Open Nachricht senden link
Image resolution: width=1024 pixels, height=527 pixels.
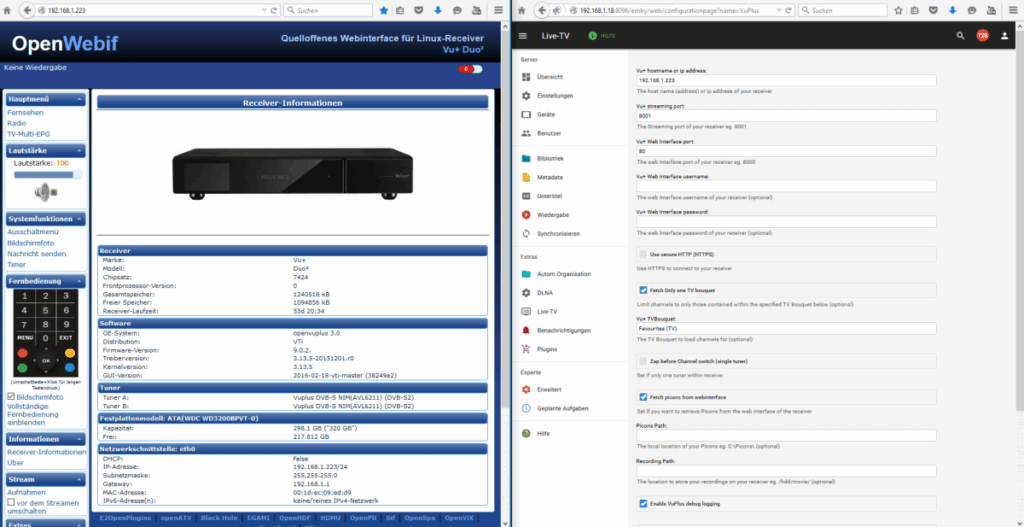(x=37, y=253)
